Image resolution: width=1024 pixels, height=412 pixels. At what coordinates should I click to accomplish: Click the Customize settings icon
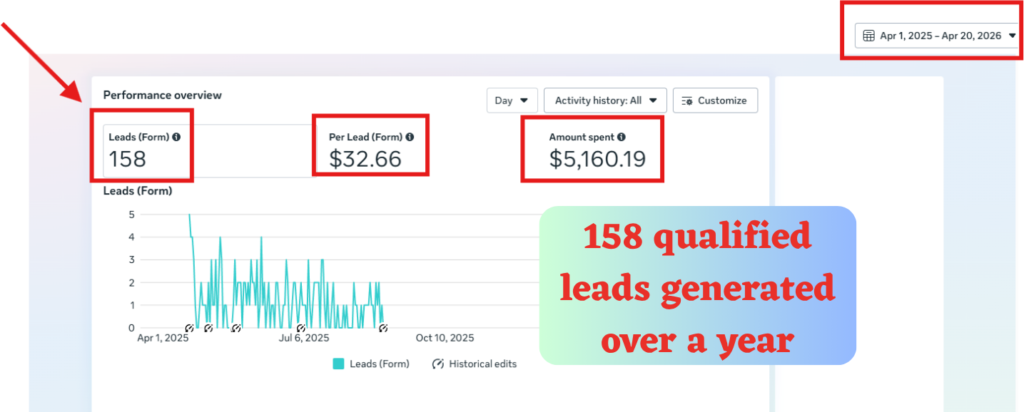point(686,101)
